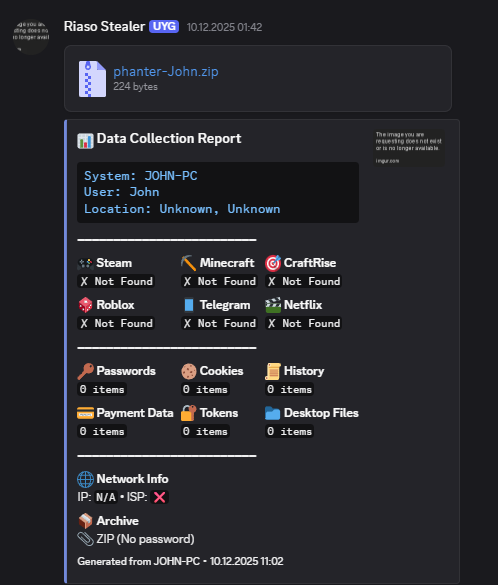
Task: Click the '0 items' value under History
Action: point(289,389)
